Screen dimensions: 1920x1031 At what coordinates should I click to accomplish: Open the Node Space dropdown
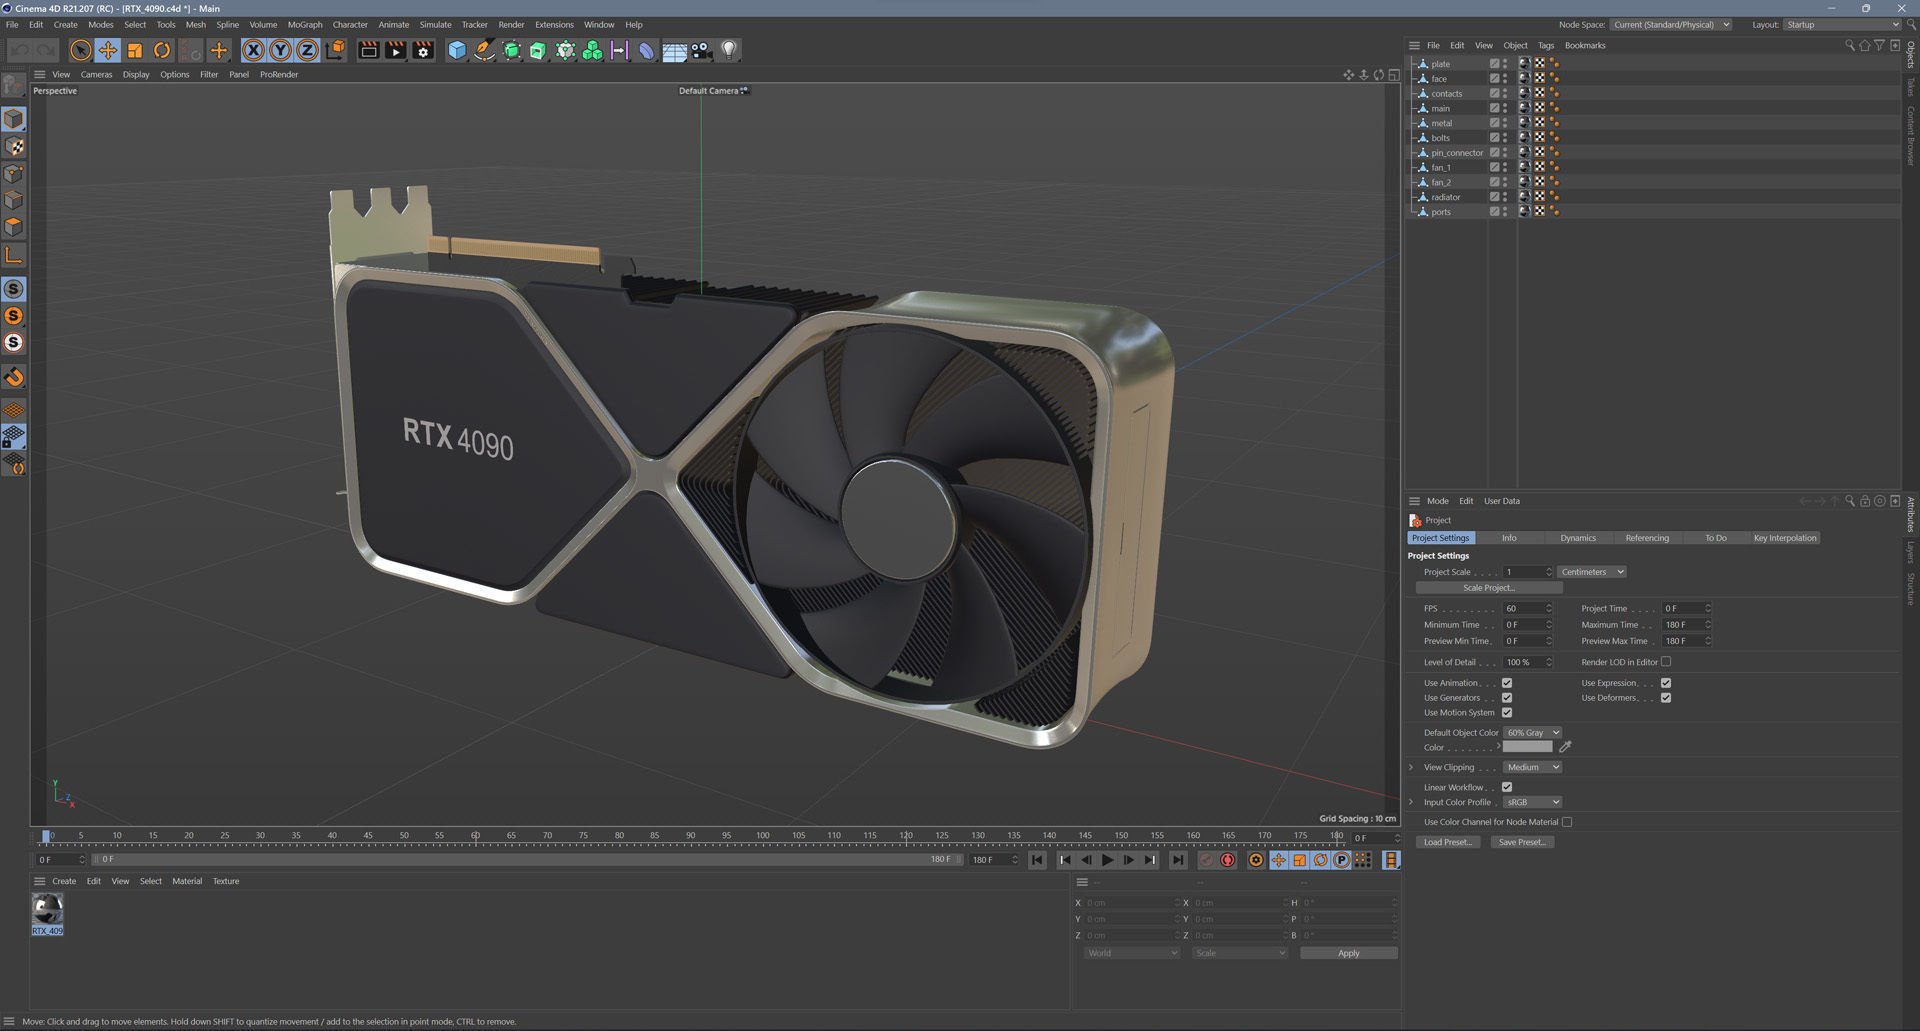coord(1671,25)
